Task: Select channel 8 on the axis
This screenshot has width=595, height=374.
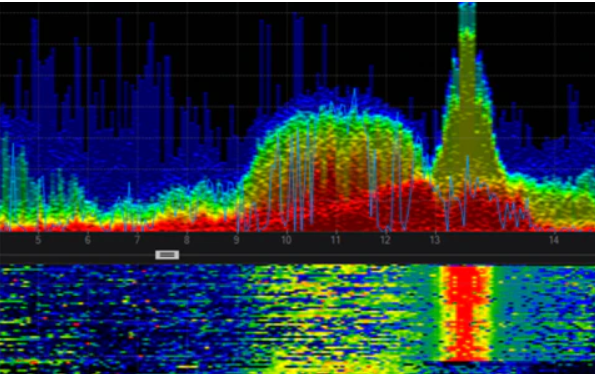Action: tap(187, 240)
